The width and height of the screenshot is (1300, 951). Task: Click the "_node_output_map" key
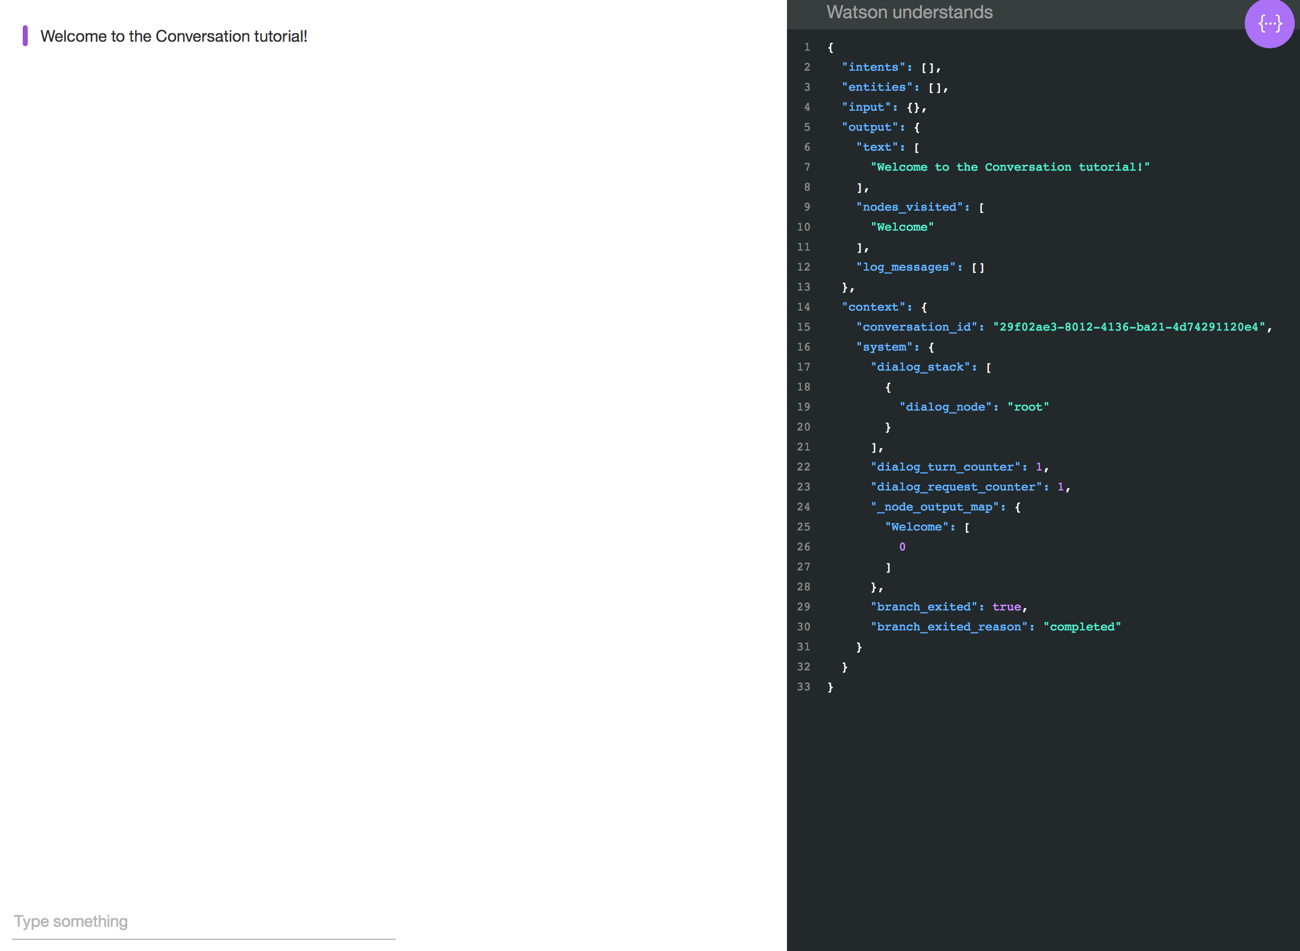[935, 507]
